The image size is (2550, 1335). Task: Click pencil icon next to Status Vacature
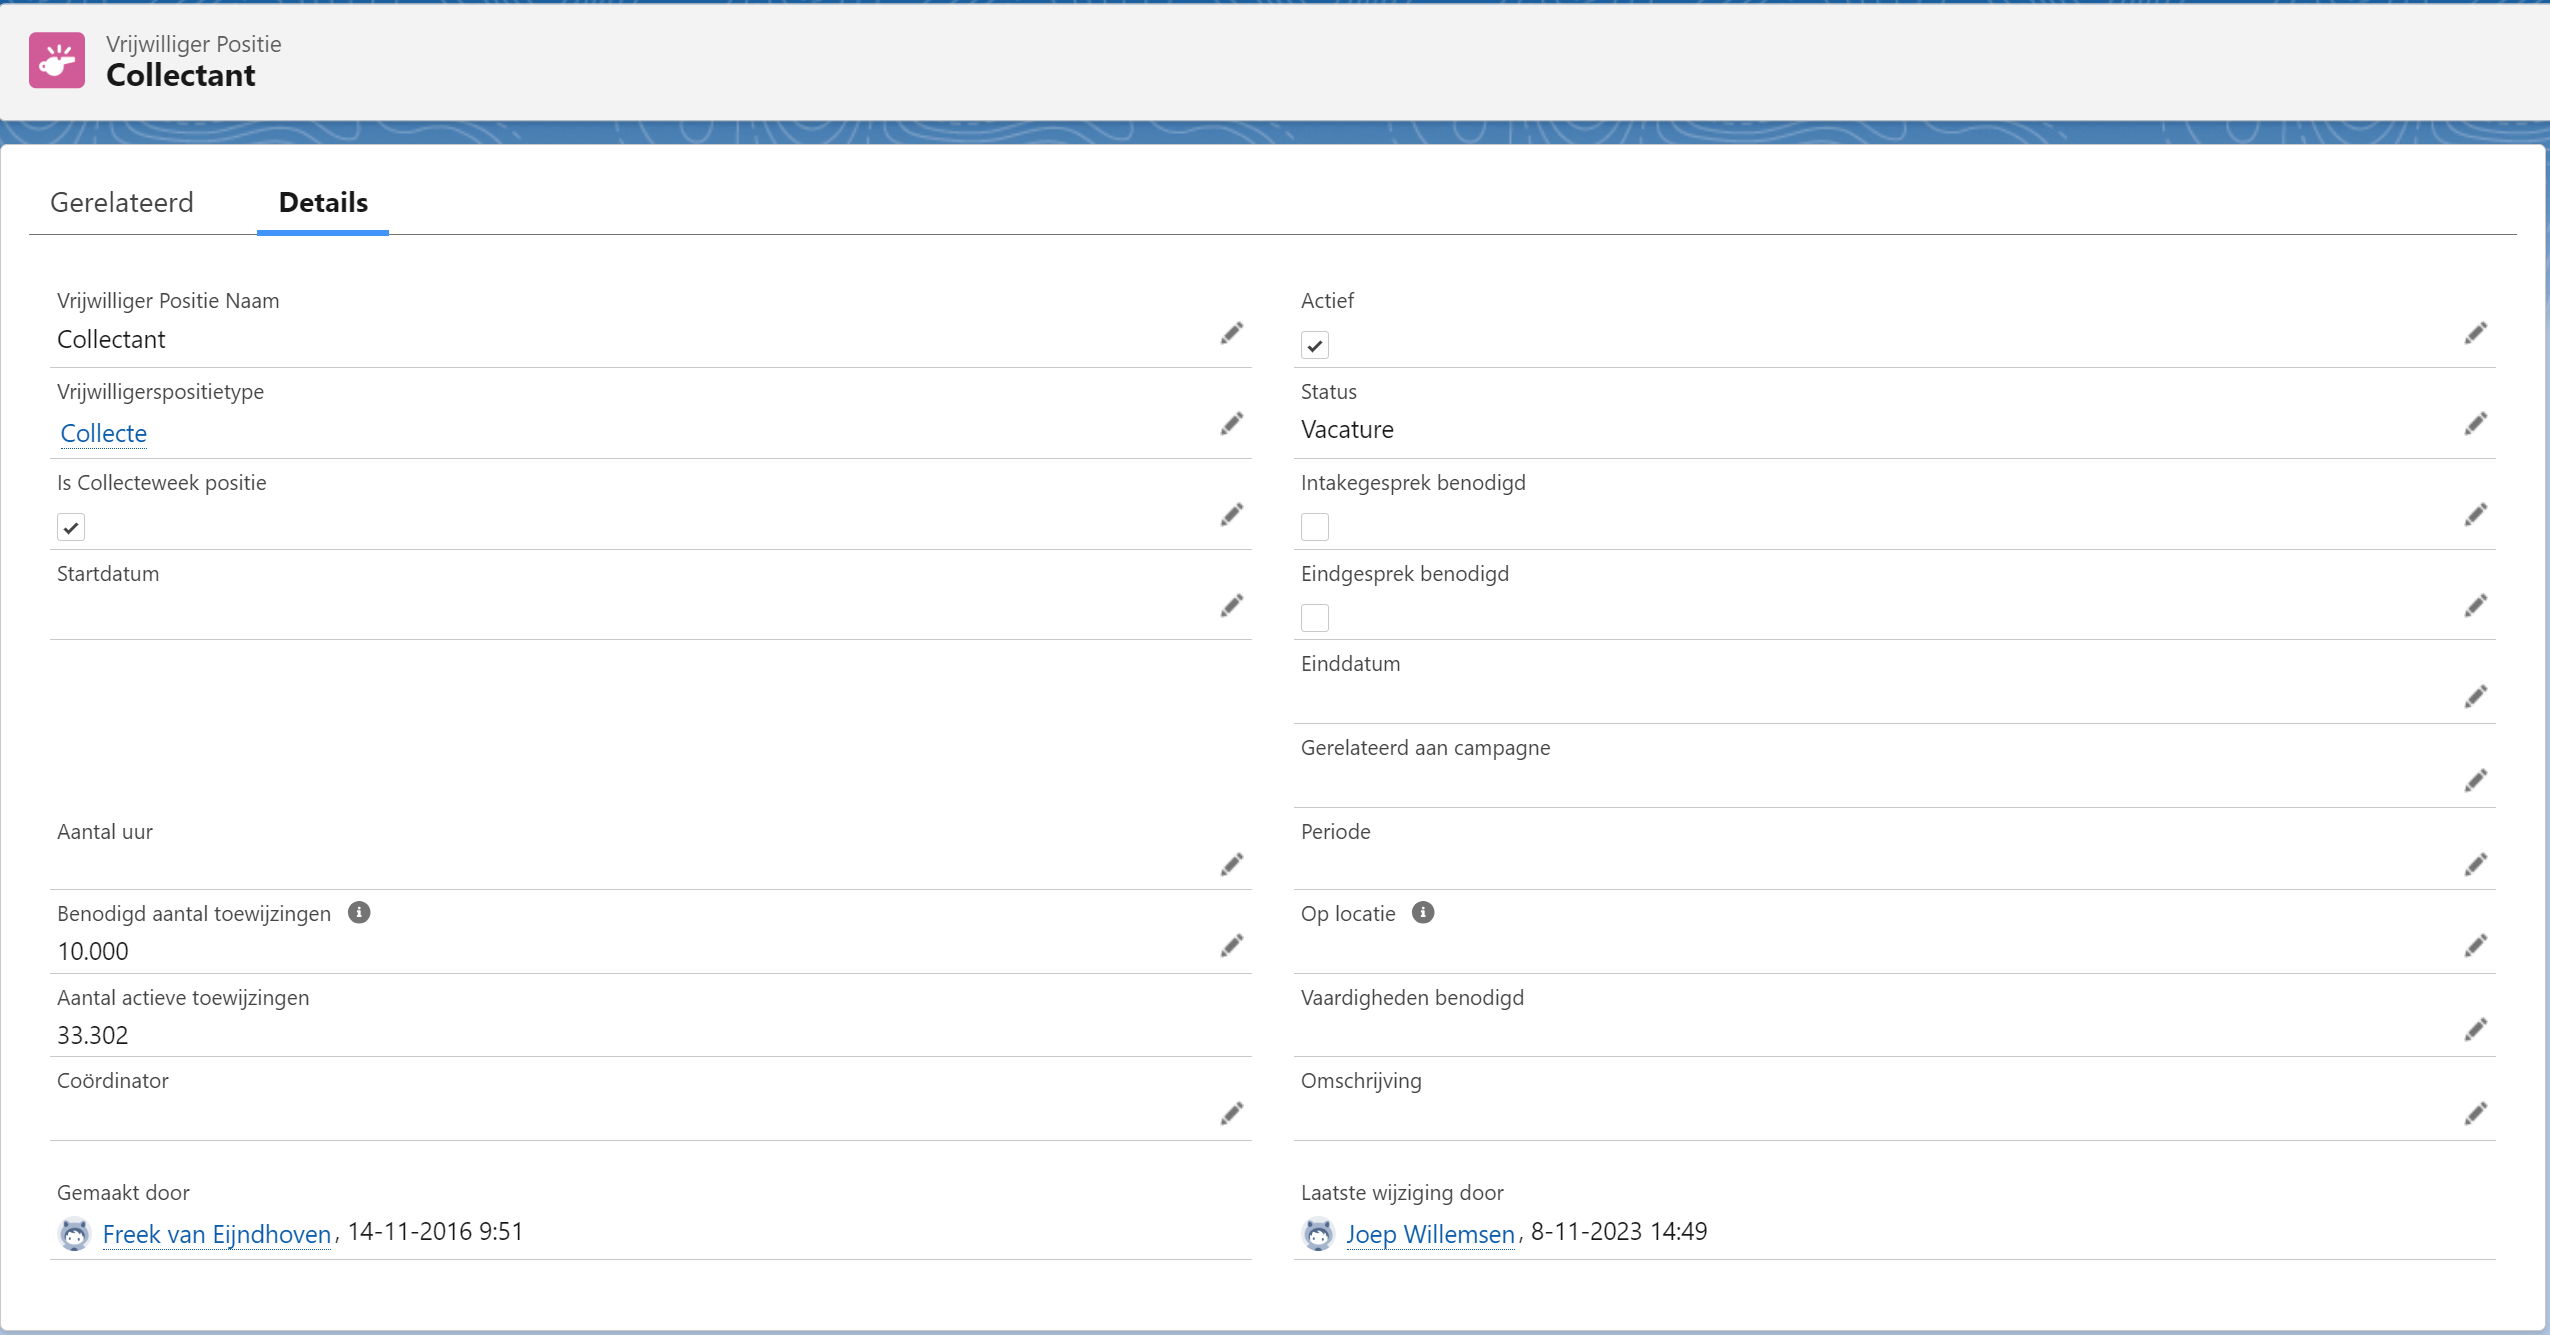[x=2475, y=424]
